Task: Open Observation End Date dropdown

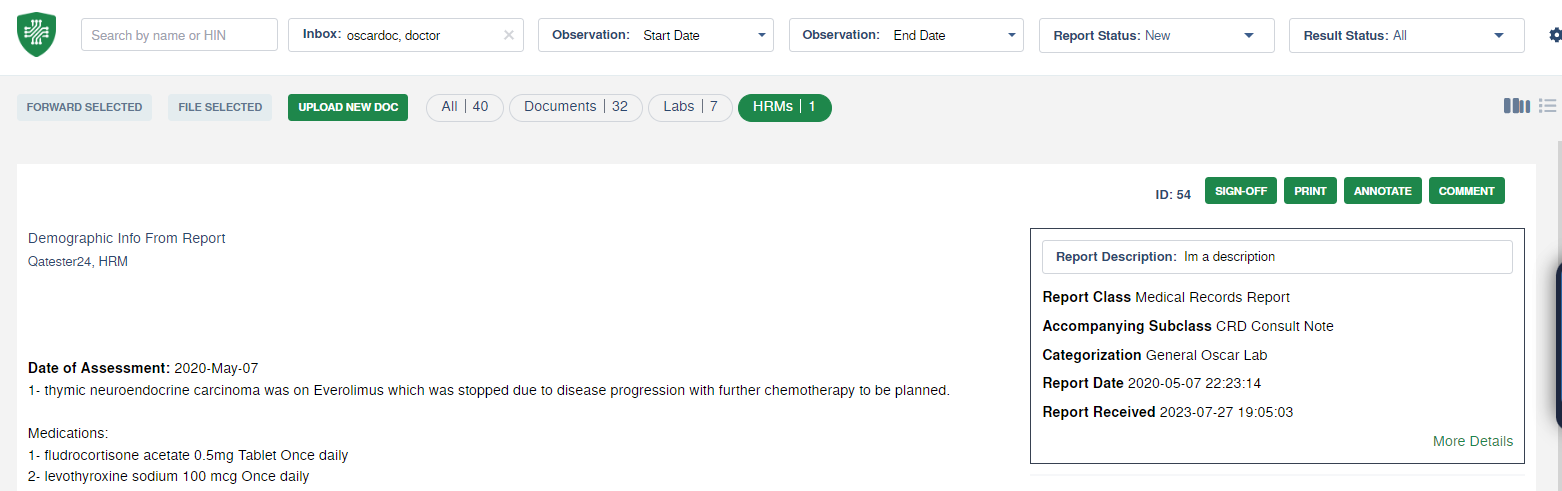Action: 906,35
